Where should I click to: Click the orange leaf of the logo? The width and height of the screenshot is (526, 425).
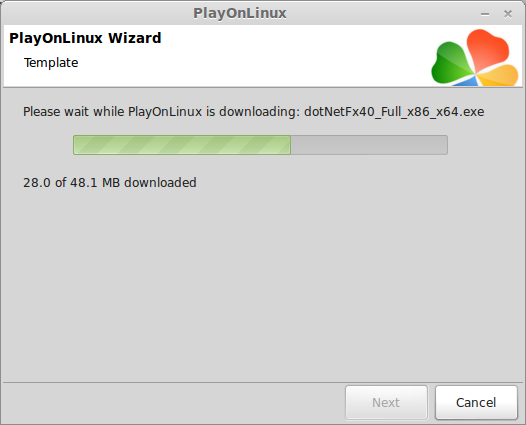coord(499,76)
